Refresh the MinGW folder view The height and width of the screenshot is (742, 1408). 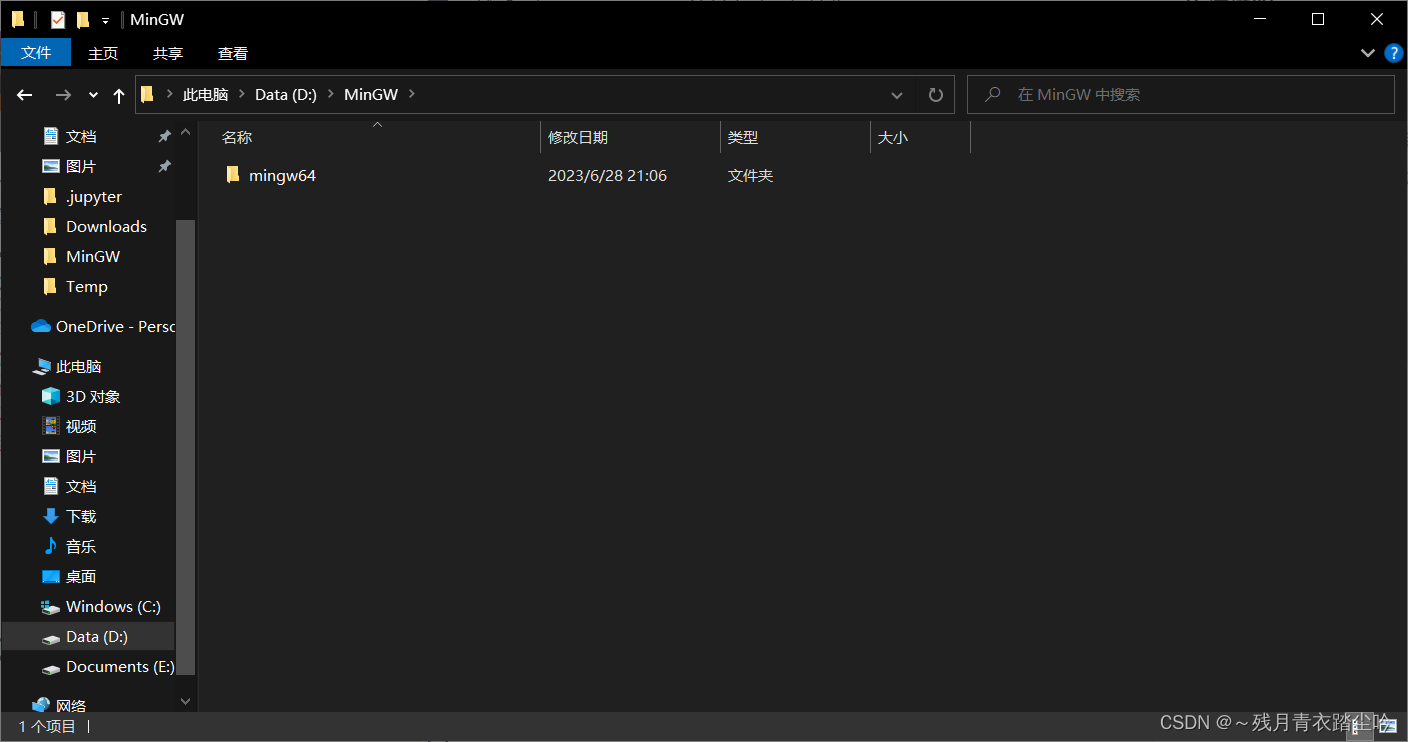click(x=936, y=95)
